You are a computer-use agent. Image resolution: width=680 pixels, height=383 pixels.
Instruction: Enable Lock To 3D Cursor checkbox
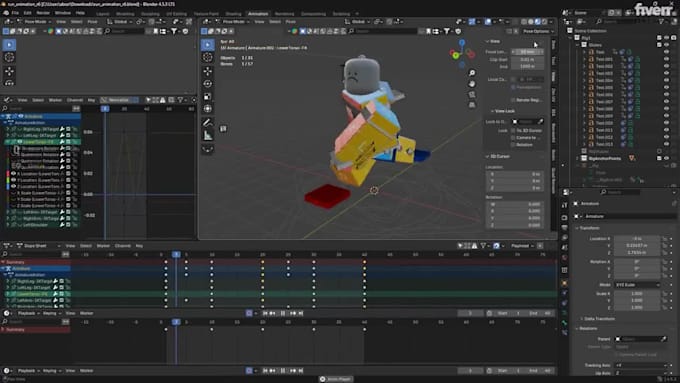(x=513, y=131)
